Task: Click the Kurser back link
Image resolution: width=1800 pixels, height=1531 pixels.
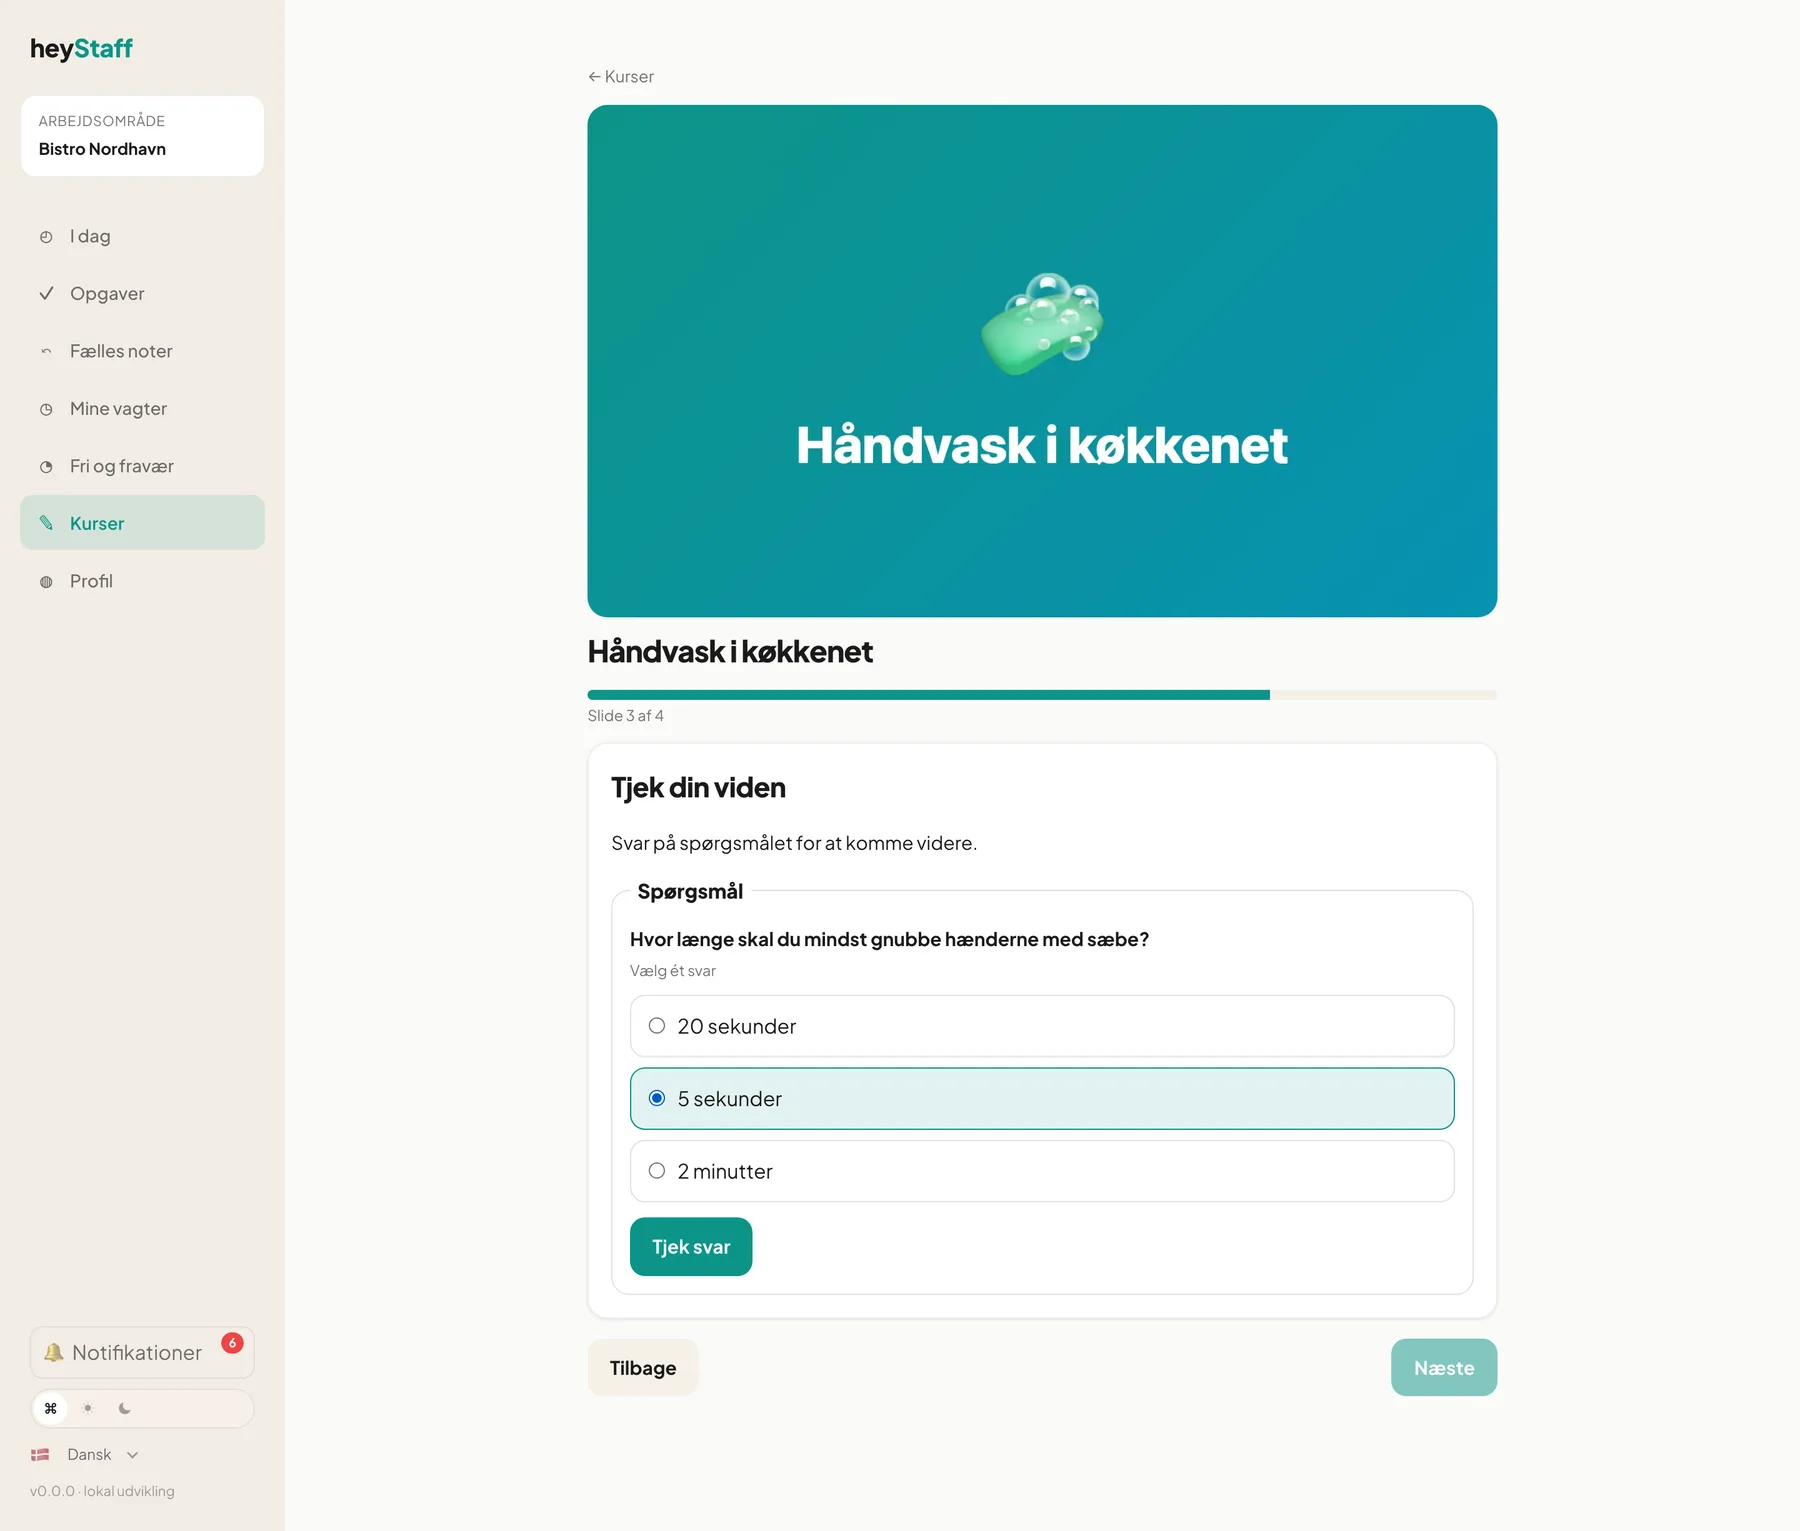Action: pos(621,77)
